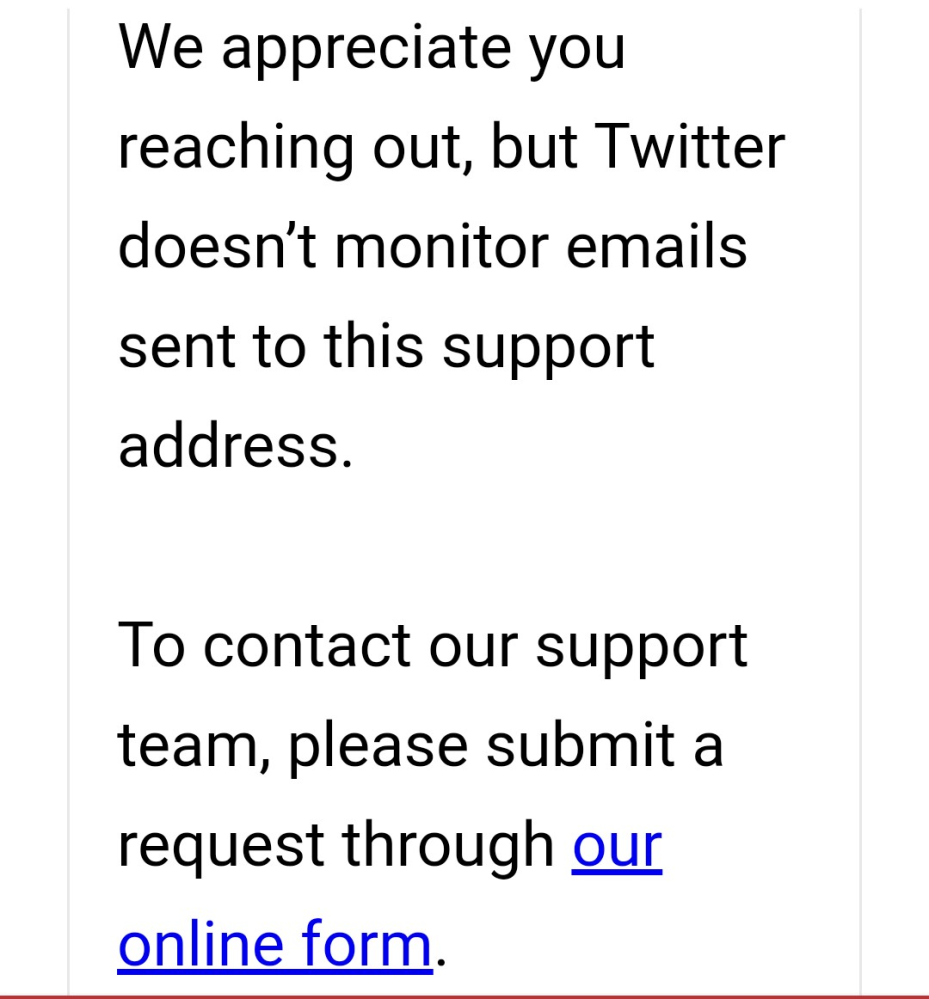Click the word "contact" in second paragraph
This screenshot has height=999, width=929.
[307, 646]
